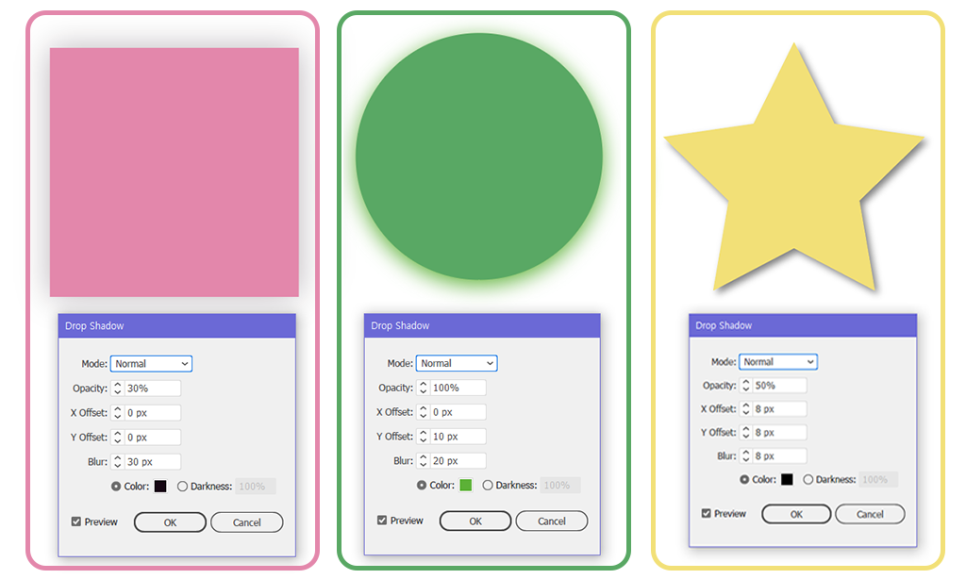
Task: Click OK in yellow star dialog
Action: tap(796, 514)
